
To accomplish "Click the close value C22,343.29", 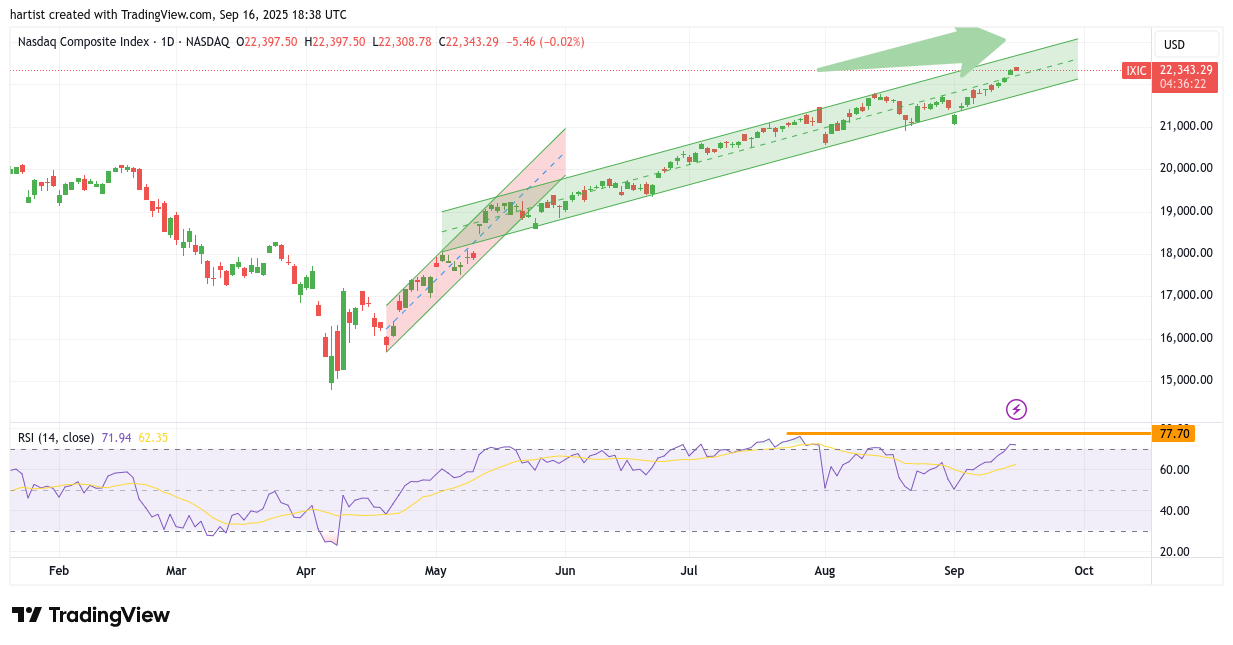I will pos(469,42).
